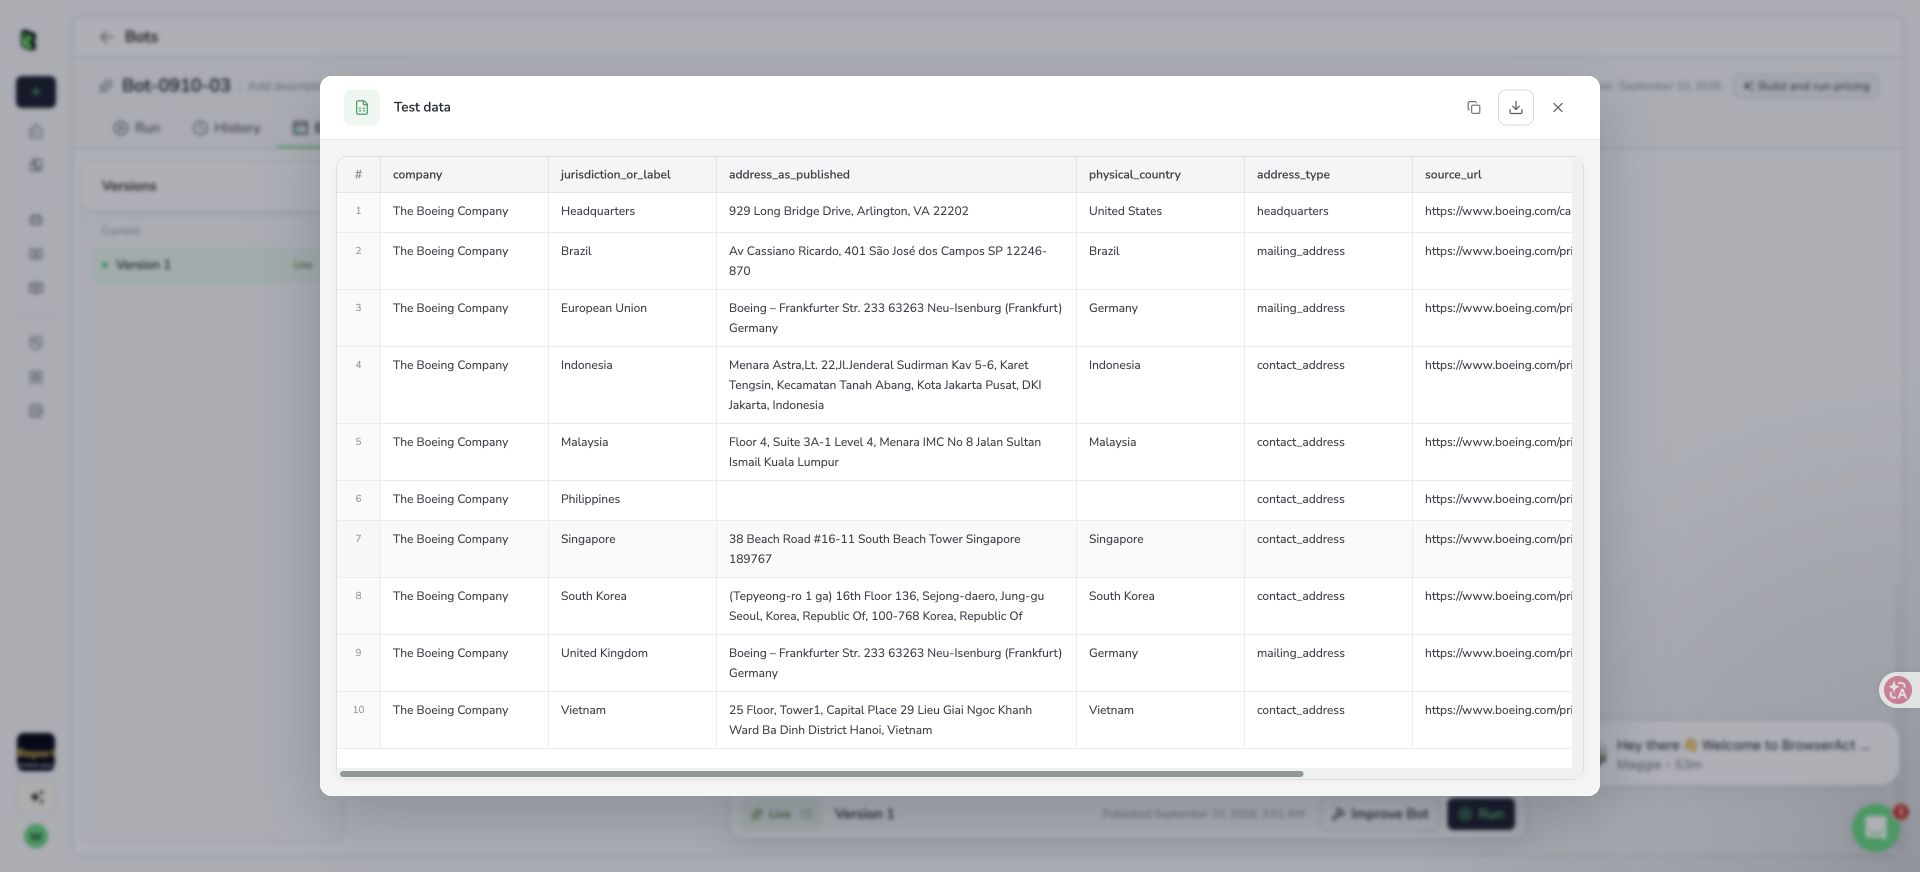Download the test data
The image size is (1920, 872).
click(1516, 107)
